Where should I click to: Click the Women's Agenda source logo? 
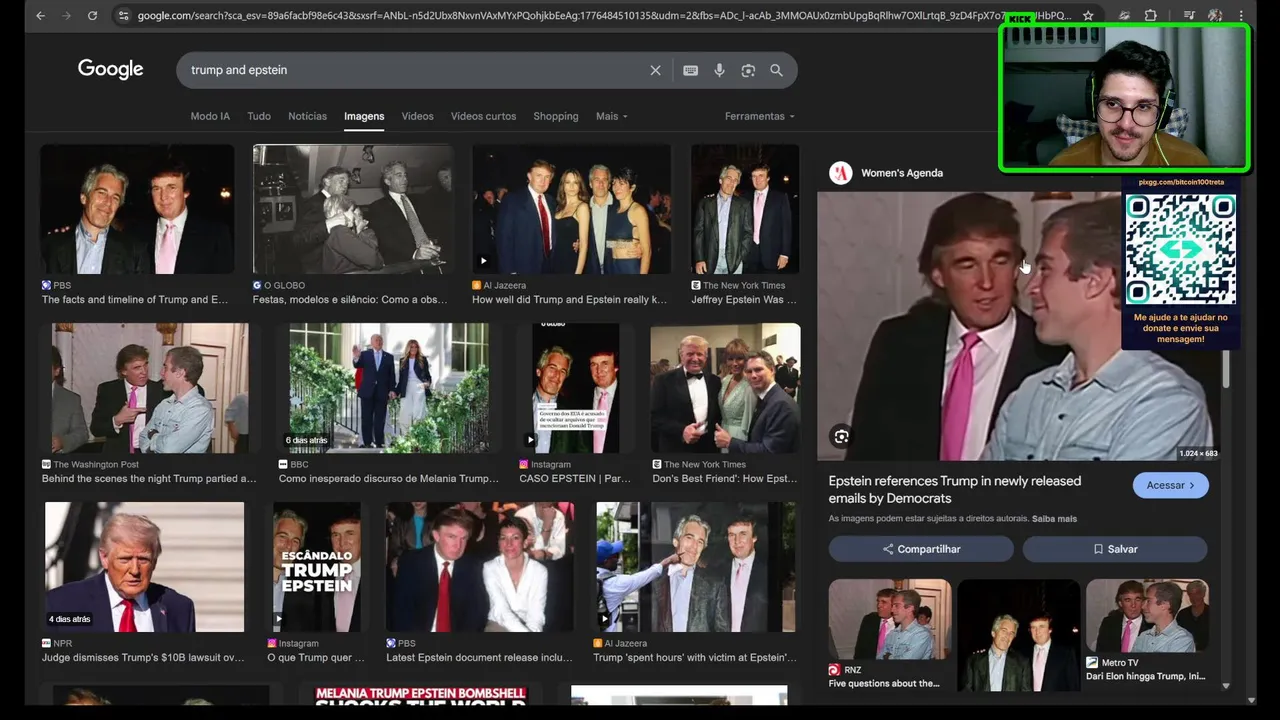click(840, 173)
